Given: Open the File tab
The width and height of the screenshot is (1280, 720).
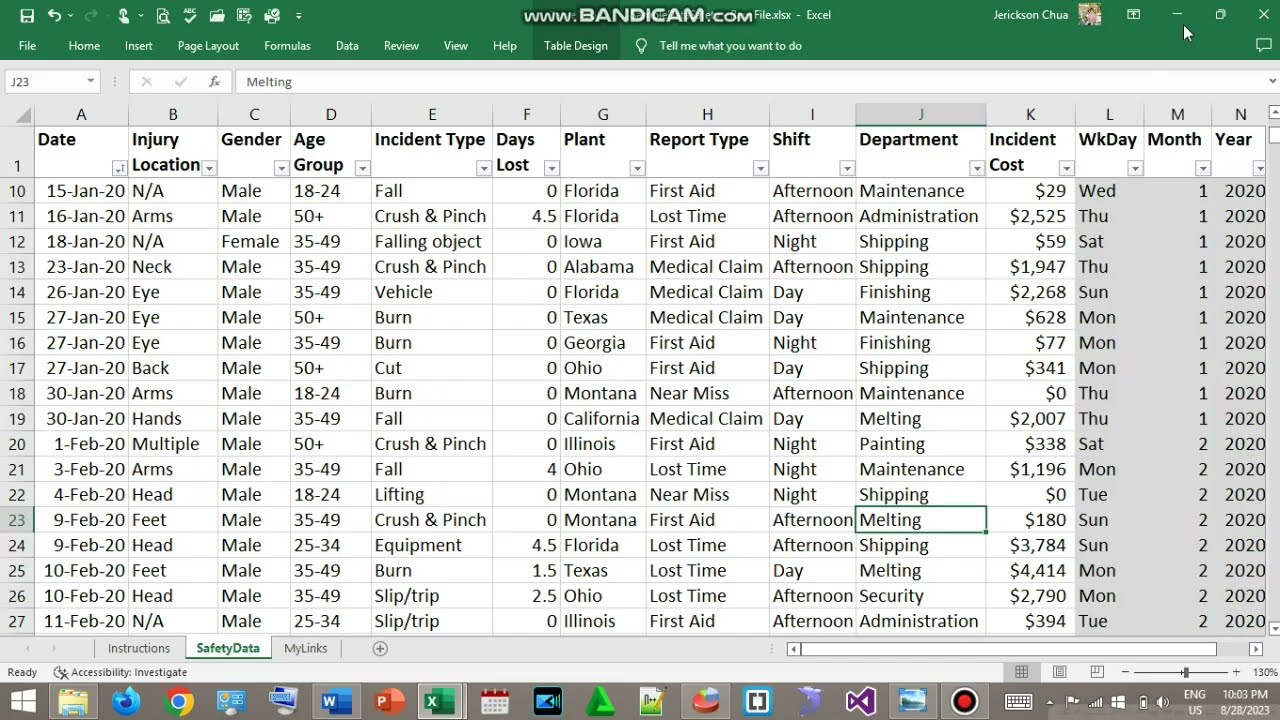Looking at the screenshot, I should click(x=27, y=46).
